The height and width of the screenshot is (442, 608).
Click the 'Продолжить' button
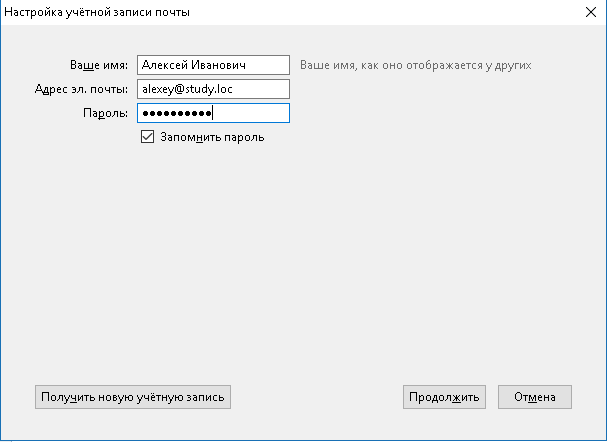444,397
